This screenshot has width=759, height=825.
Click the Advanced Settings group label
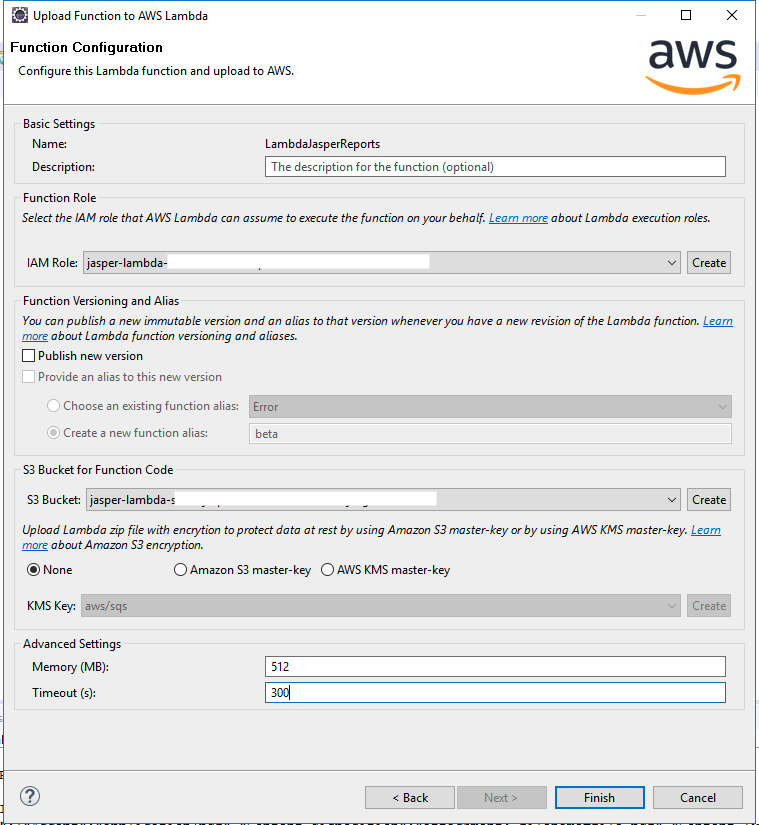pos(72,644)
